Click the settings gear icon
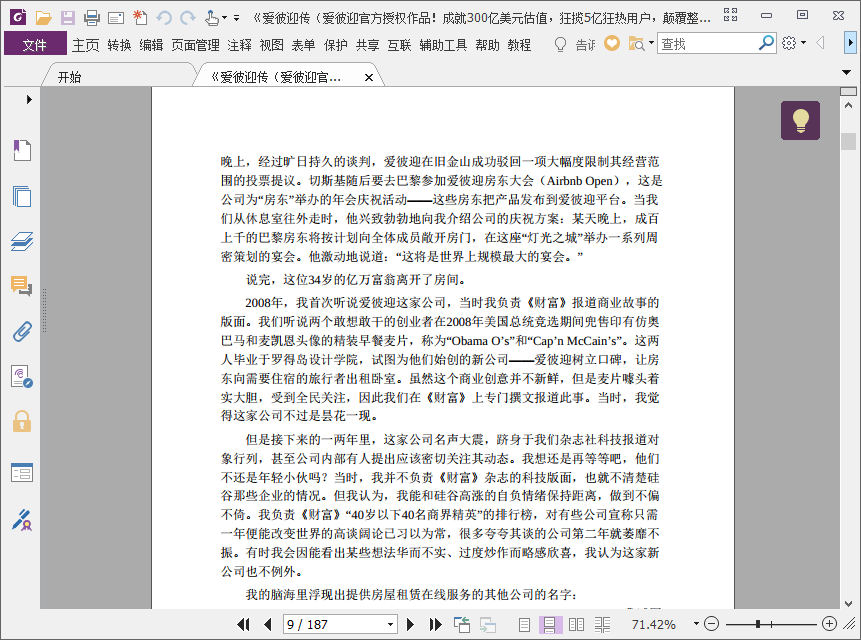Viewport: 861px width, 640px height. (x=789, y=43)
